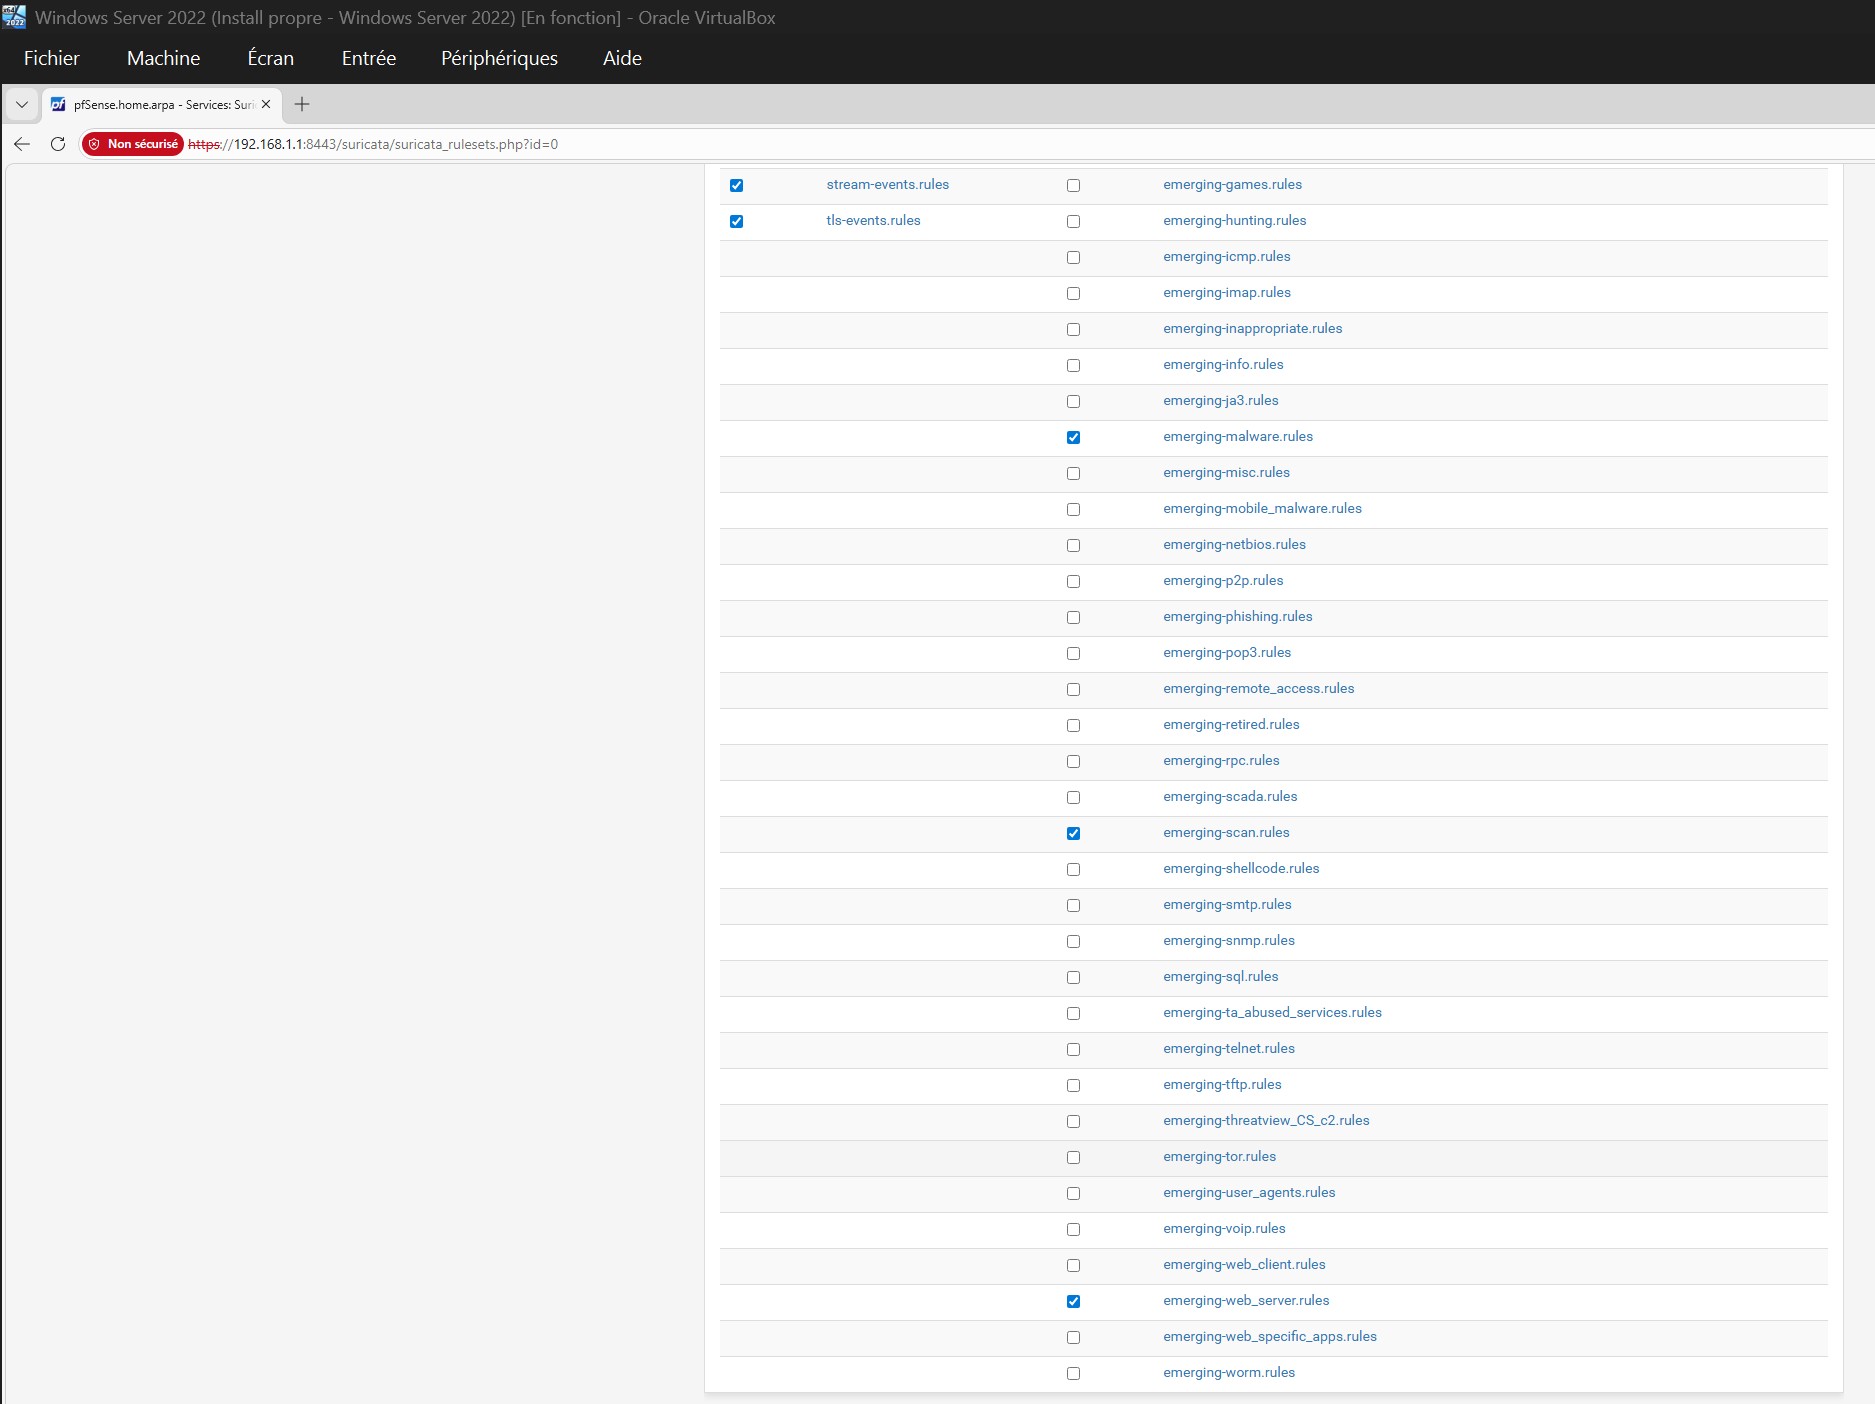Open the emerging-imap.rules link
Screen dimensions: 1875x1404
click(x=1227, y=292)
